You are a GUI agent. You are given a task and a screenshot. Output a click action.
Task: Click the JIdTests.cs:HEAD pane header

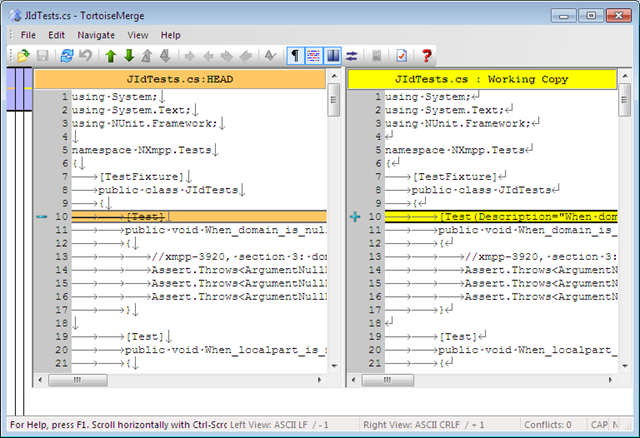[180, 79]
